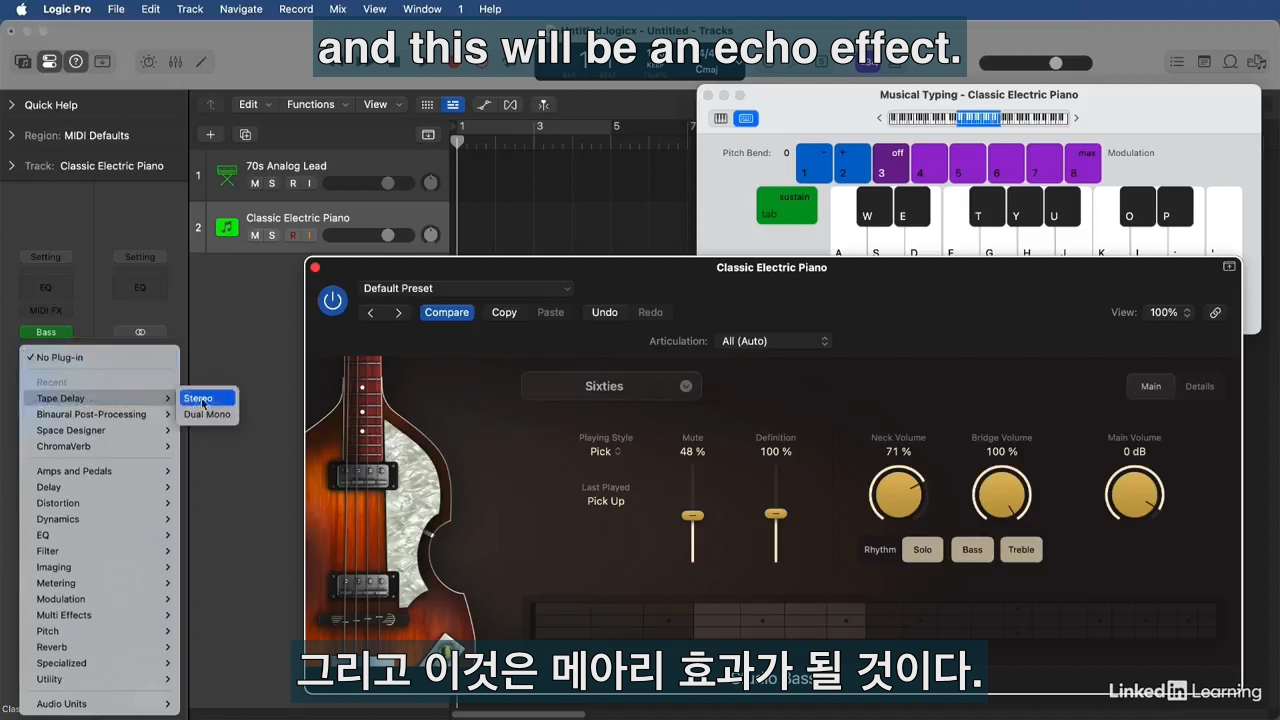Image resolution: width=1280 pixels, height=720 pixels.
Task: Switch Musical Typing to piano keyboard view
Action: click(x=720, y=118)
